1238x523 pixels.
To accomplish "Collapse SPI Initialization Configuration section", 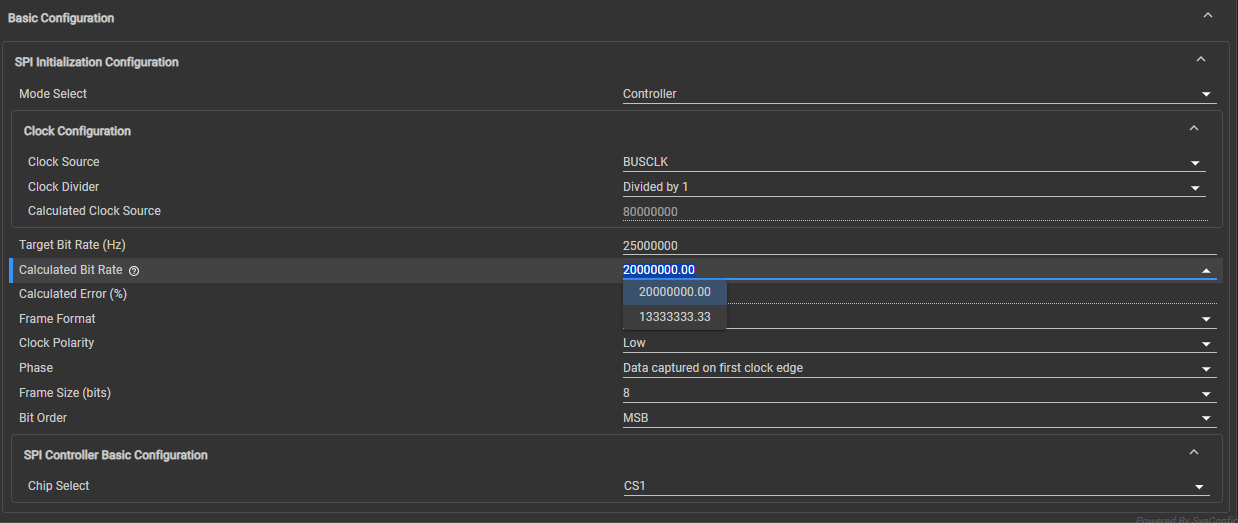I will [1201, 59].
